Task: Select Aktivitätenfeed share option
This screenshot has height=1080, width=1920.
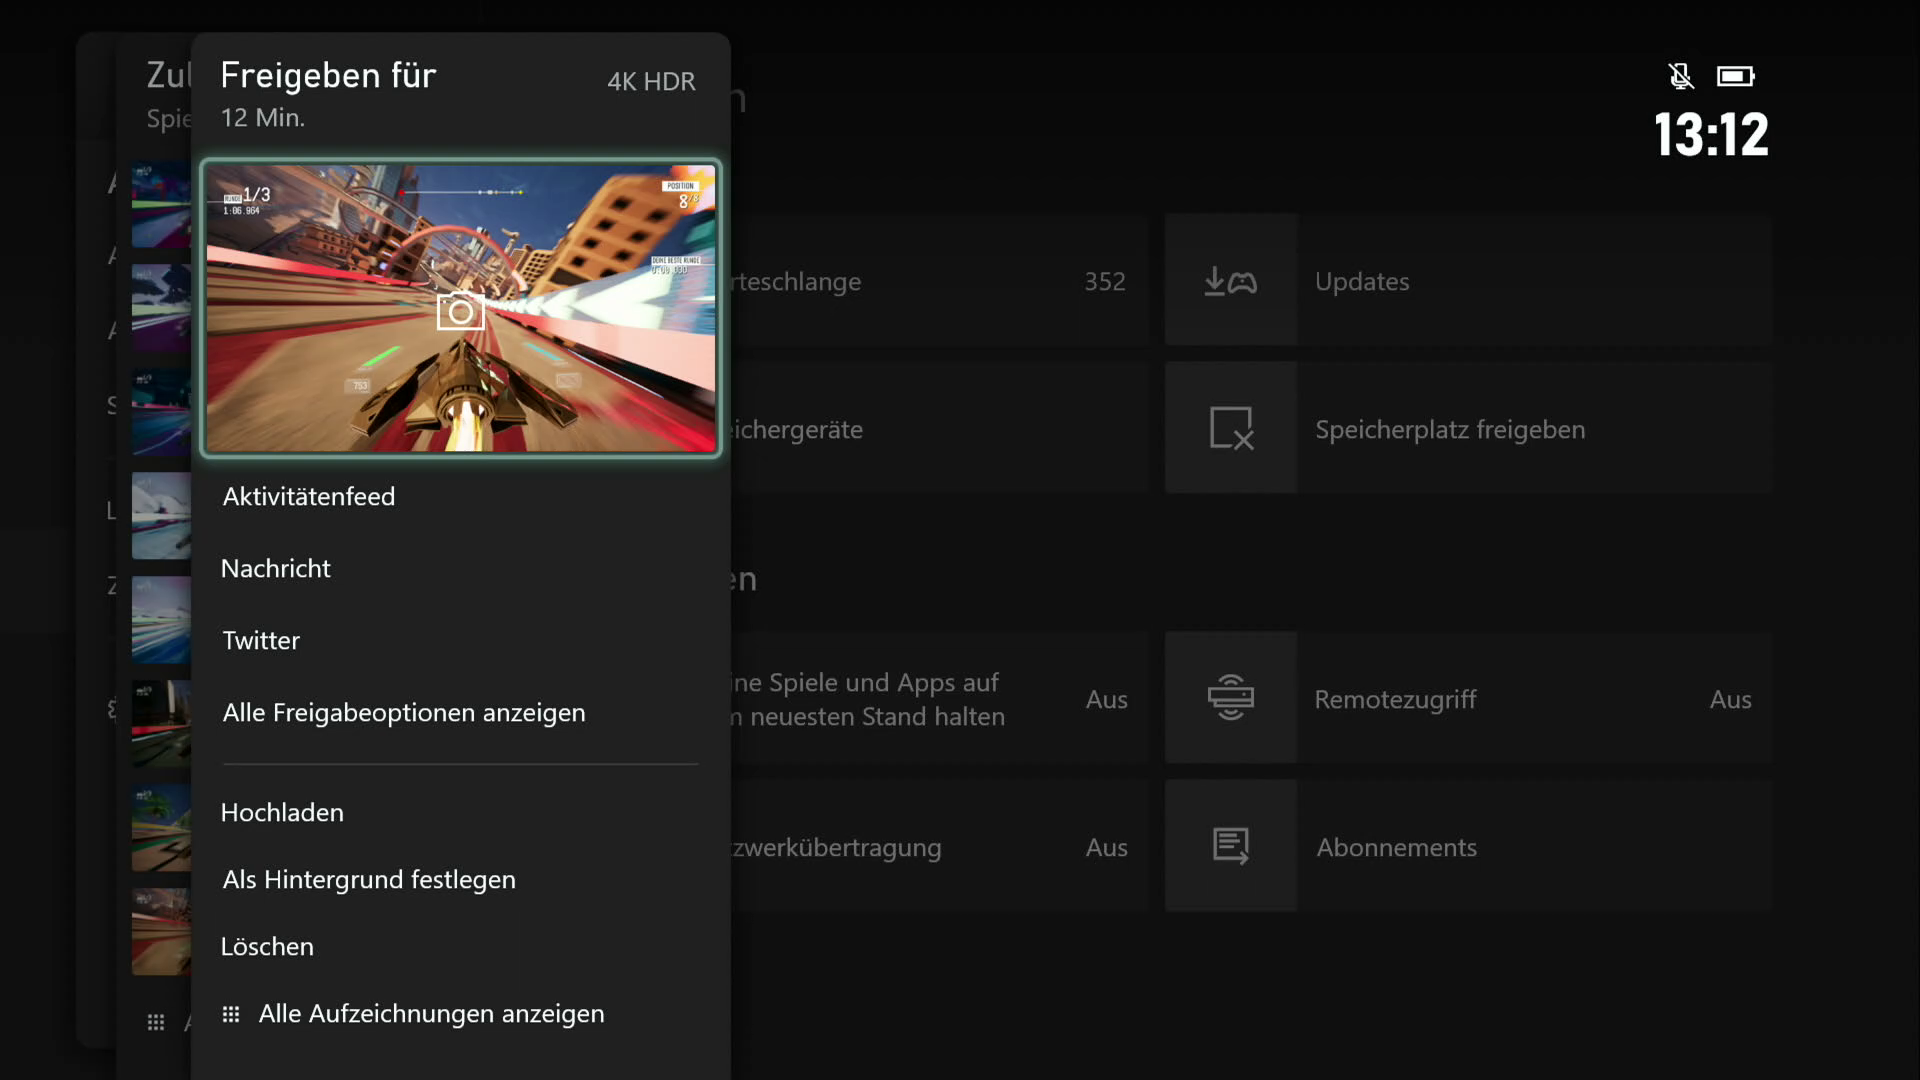Action: coord(309,497)
